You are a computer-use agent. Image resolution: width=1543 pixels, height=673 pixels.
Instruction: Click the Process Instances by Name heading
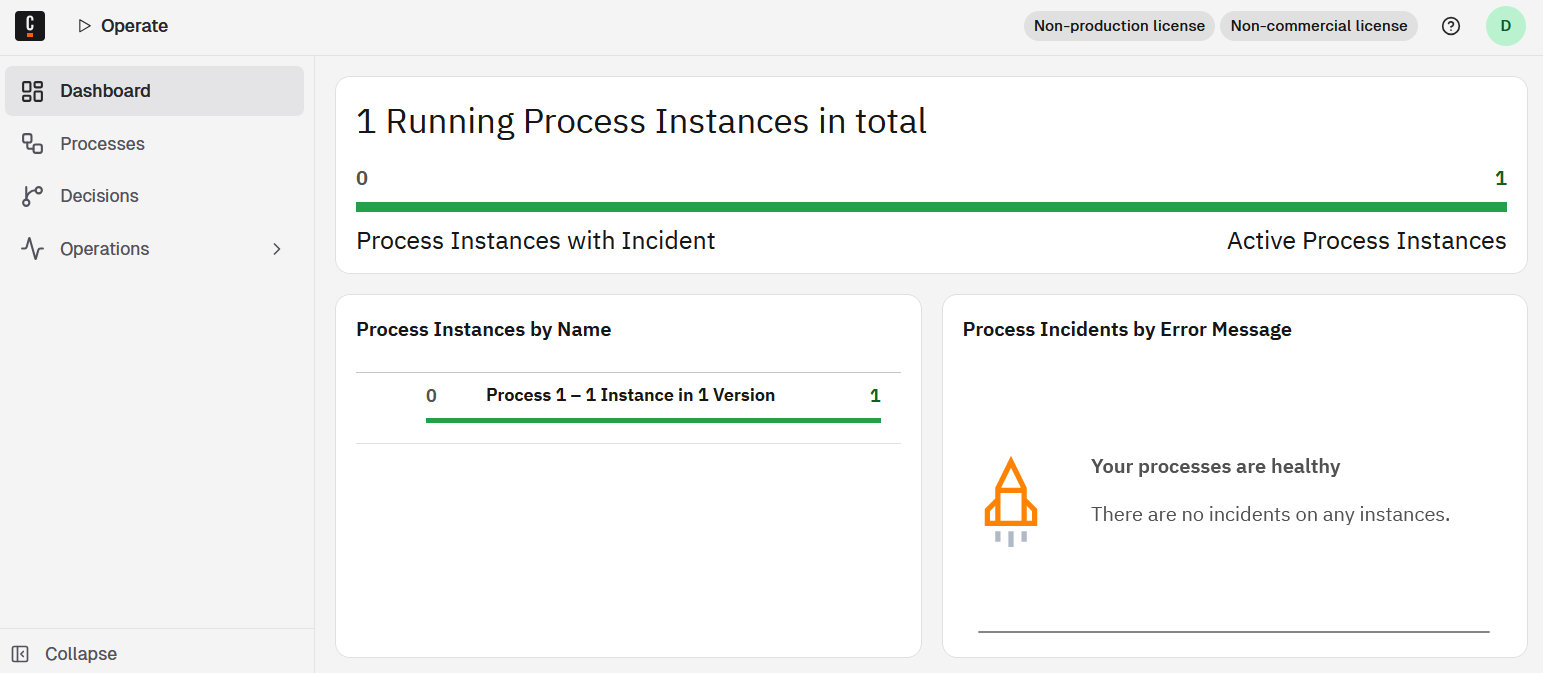(x=483, y=329)
